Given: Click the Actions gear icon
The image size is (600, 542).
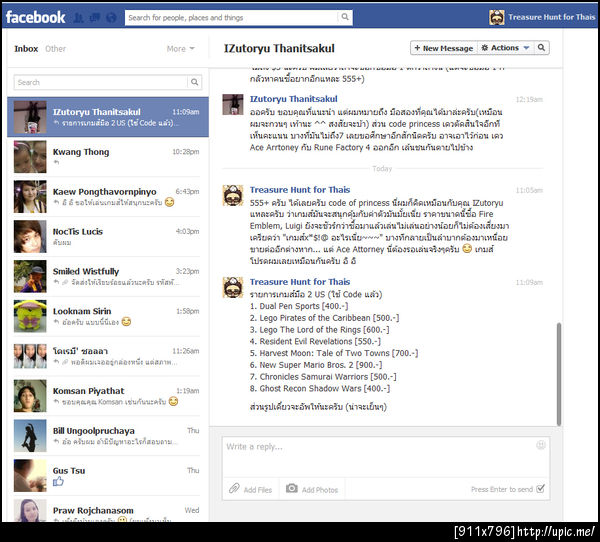Looking at the screenshot, I should click(x=484, y=47).
